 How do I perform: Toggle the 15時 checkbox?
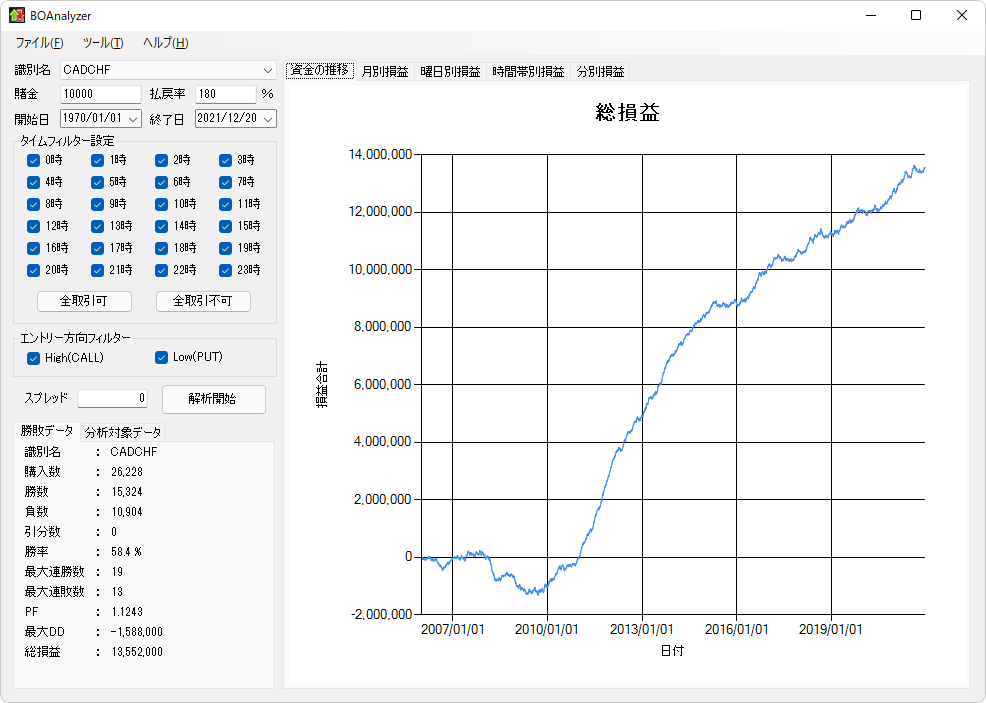coord(226,226)
